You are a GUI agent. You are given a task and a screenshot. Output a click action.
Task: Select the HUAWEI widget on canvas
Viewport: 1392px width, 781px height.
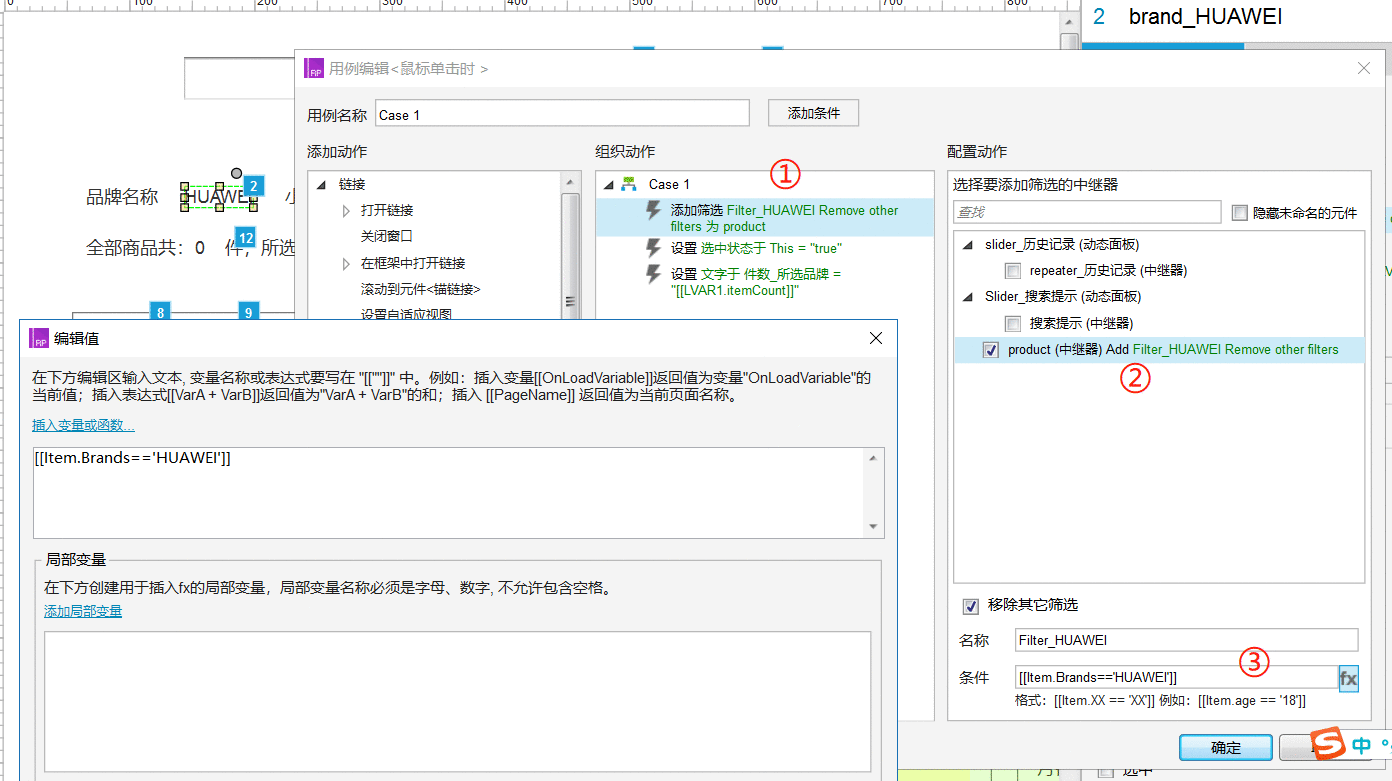pos(218,197)
